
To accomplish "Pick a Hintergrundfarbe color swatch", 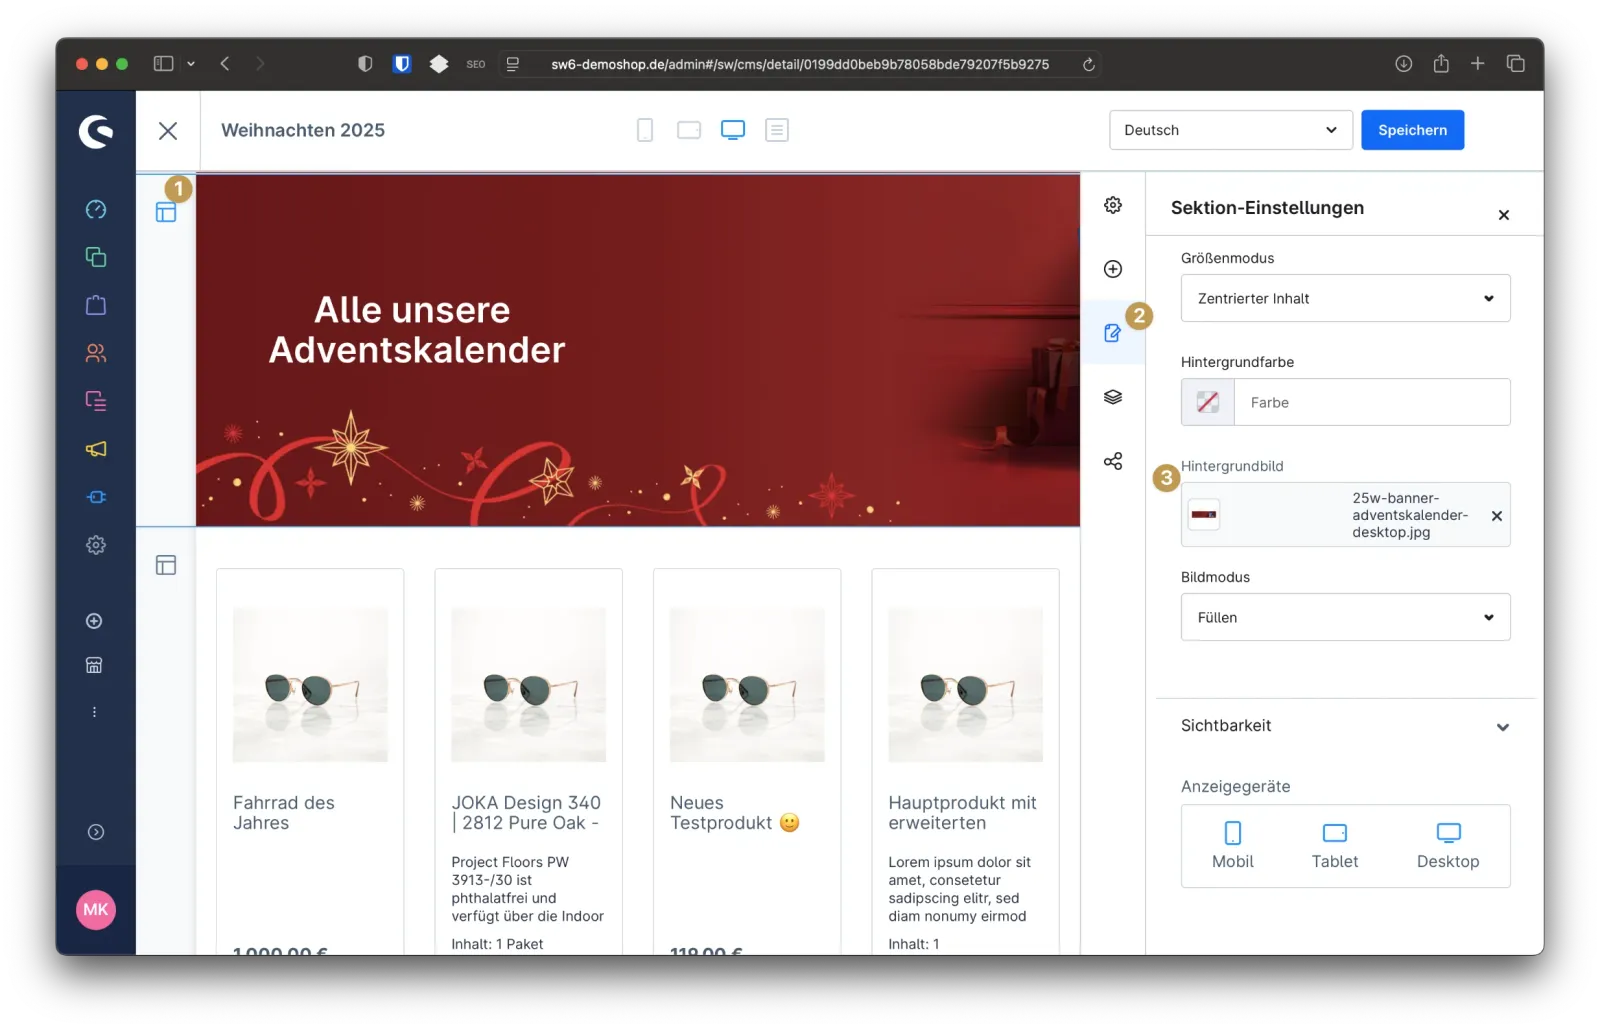I will tap(1207, 402).
